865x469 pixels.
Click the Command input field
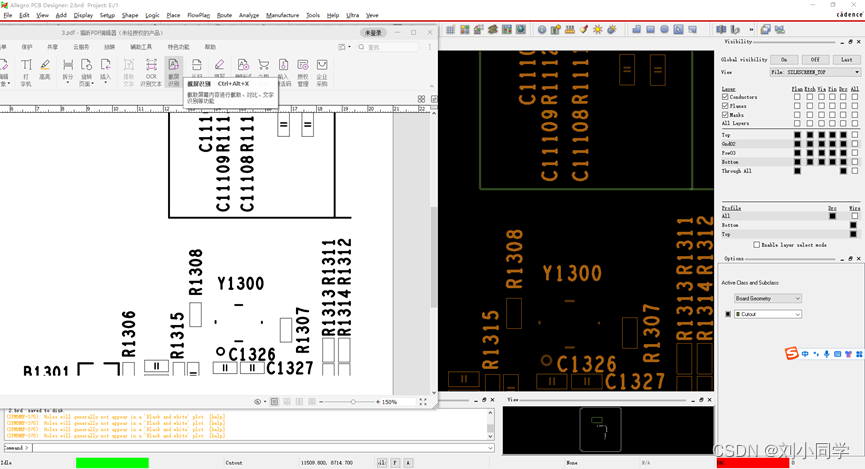pyautogui.click(x=250, y=448)
